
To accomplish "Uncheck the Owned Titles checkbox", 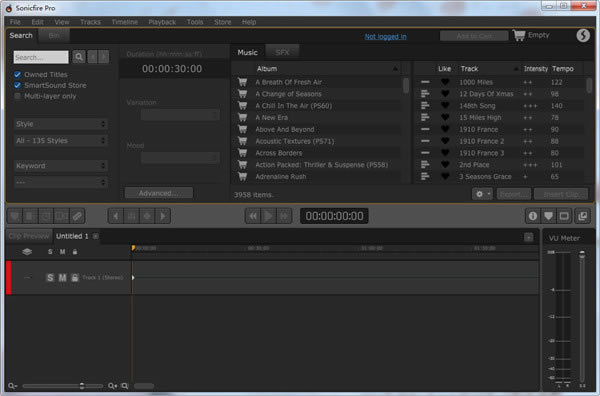I will [x=18, y=74].
